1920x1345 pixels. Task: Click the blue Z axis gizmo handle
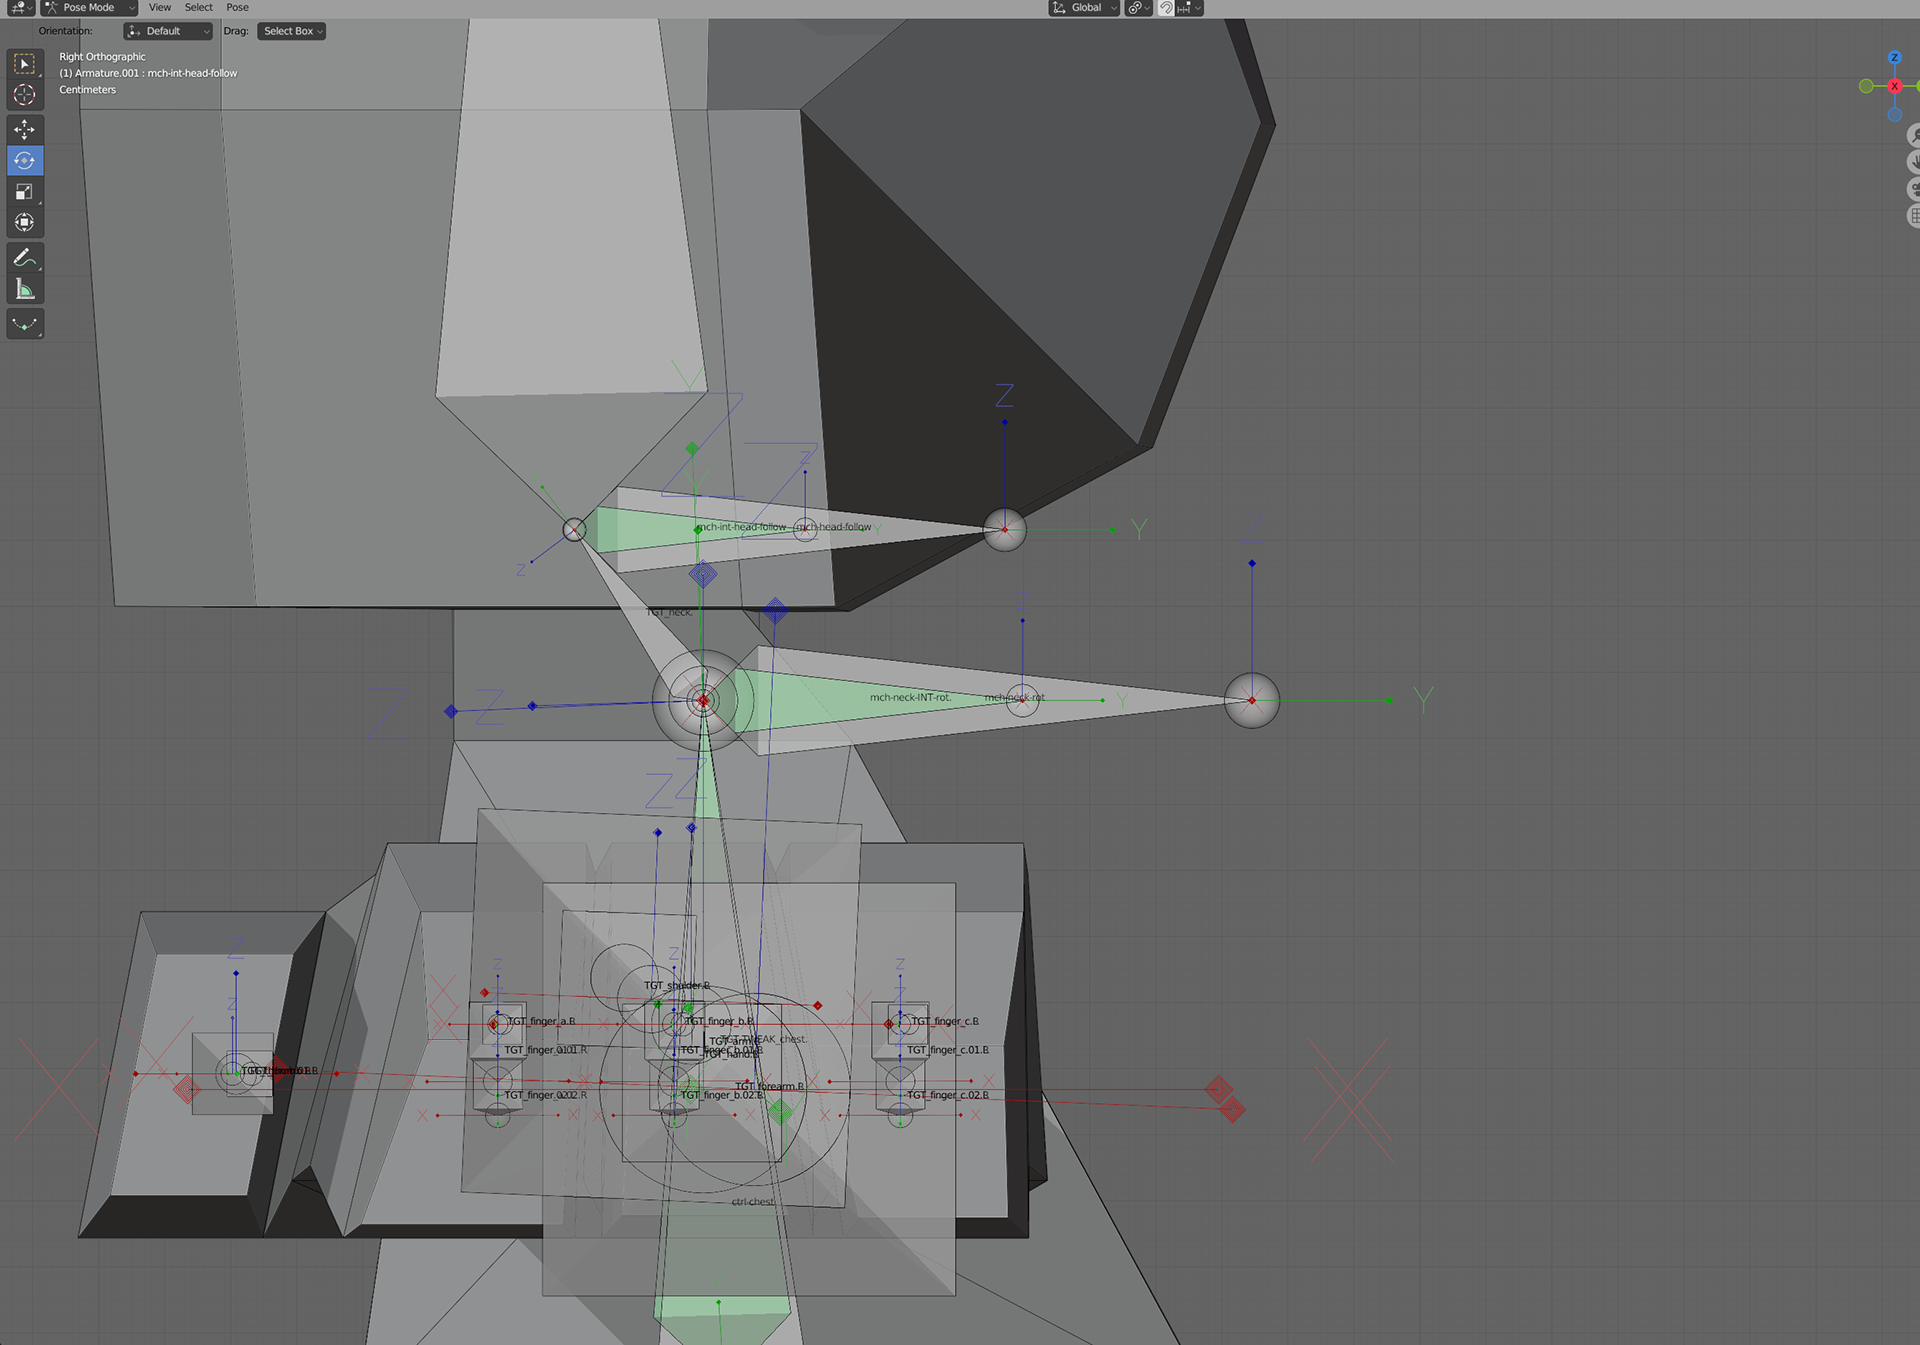[x=1894, y=58]
